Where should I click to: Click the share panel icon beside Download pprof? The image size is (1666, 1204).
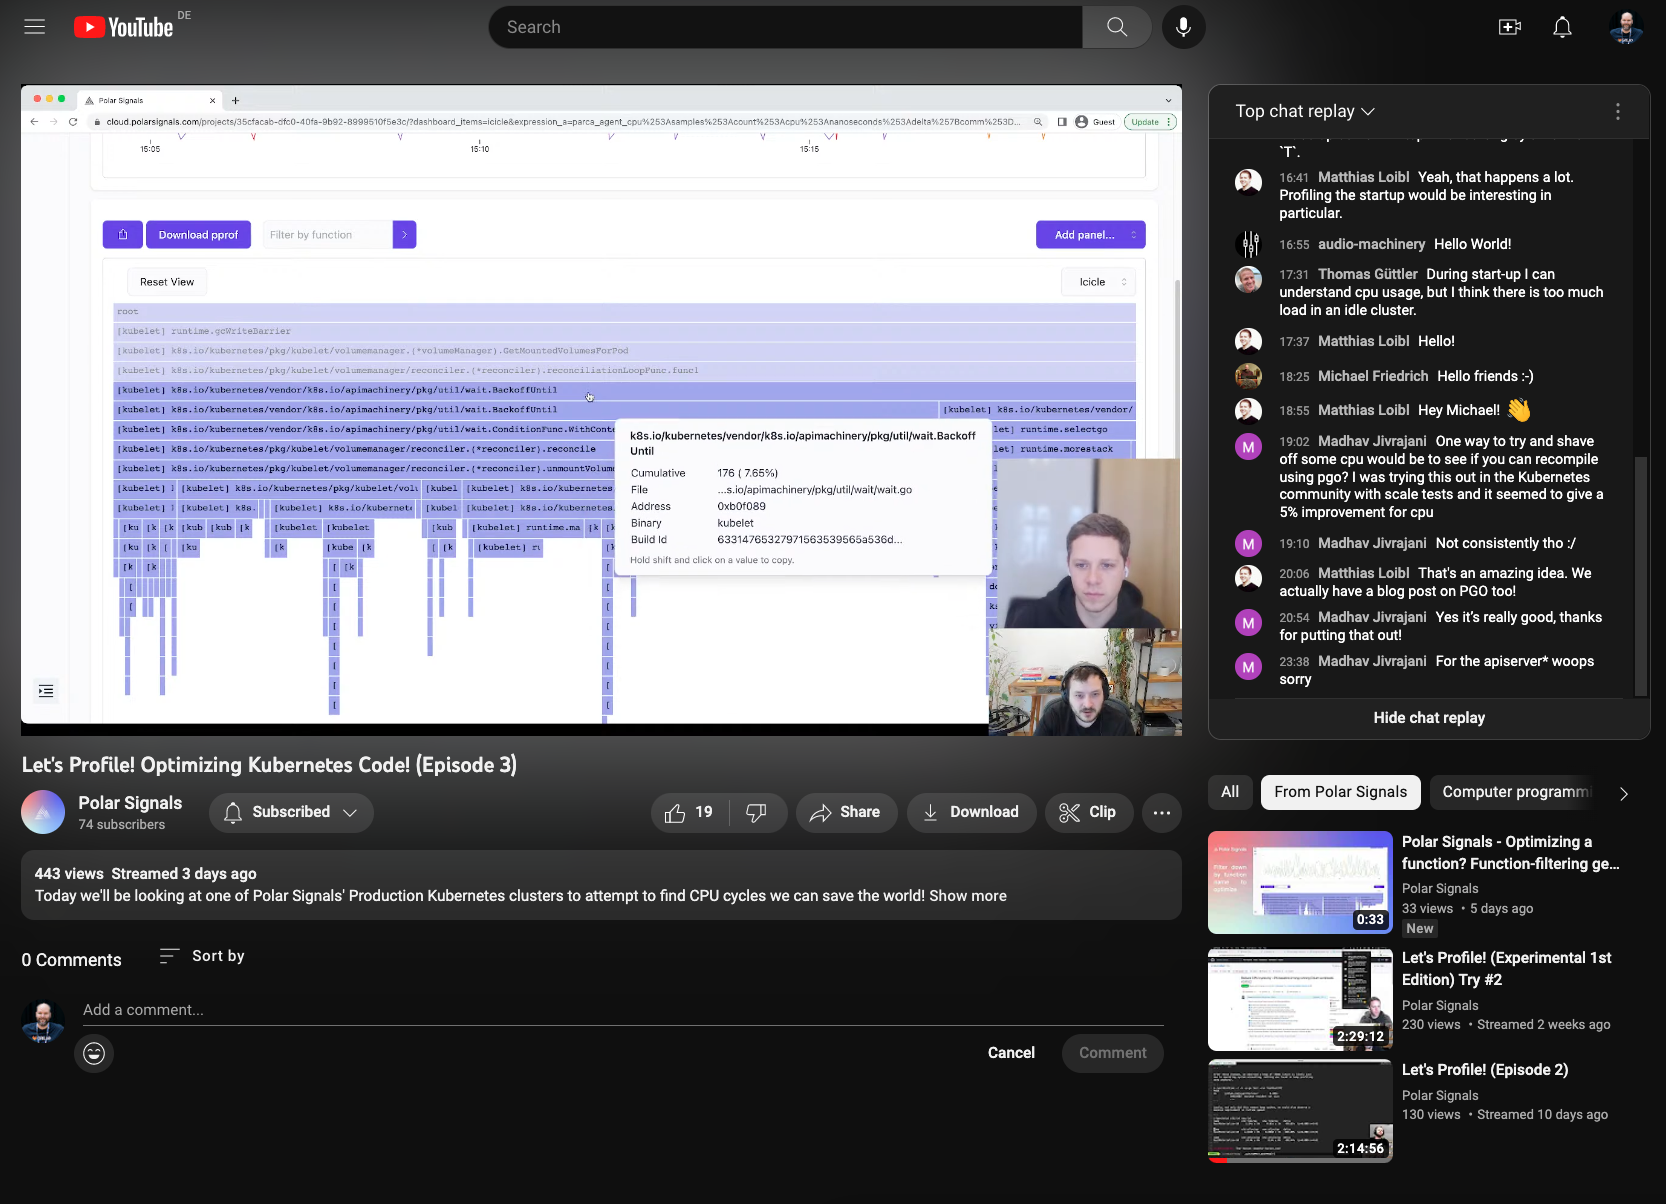coord(123,235)
